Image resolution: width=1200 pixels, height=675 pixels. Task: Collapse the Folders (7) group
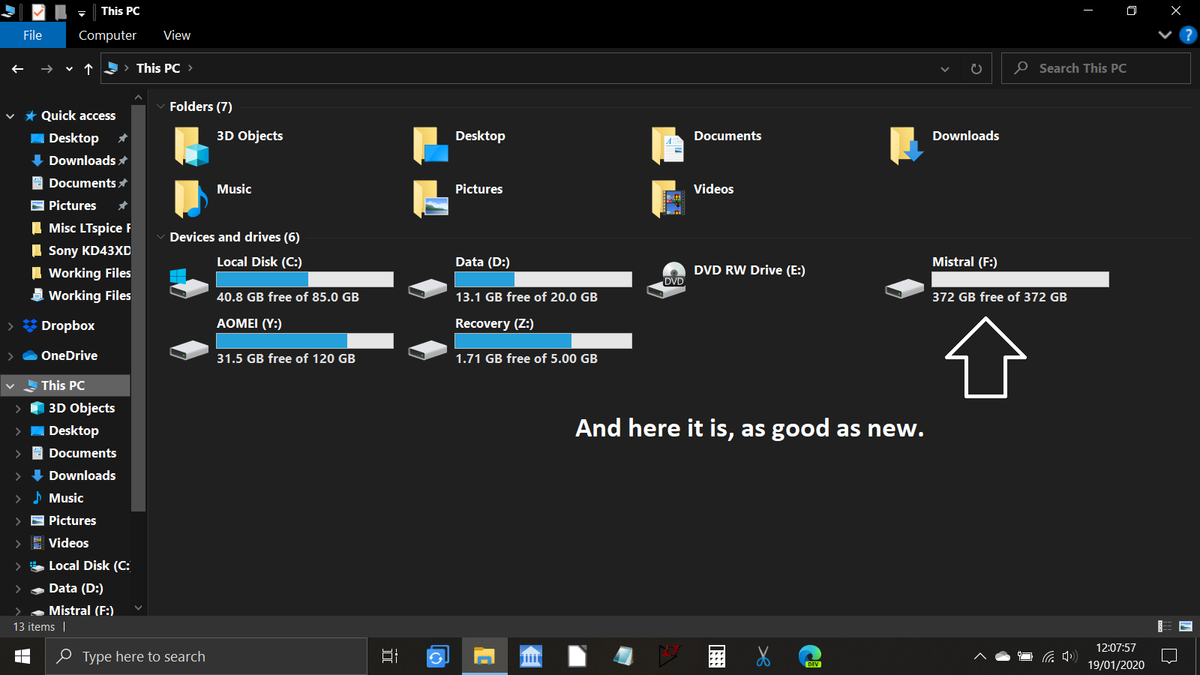[x=160, y=107]
